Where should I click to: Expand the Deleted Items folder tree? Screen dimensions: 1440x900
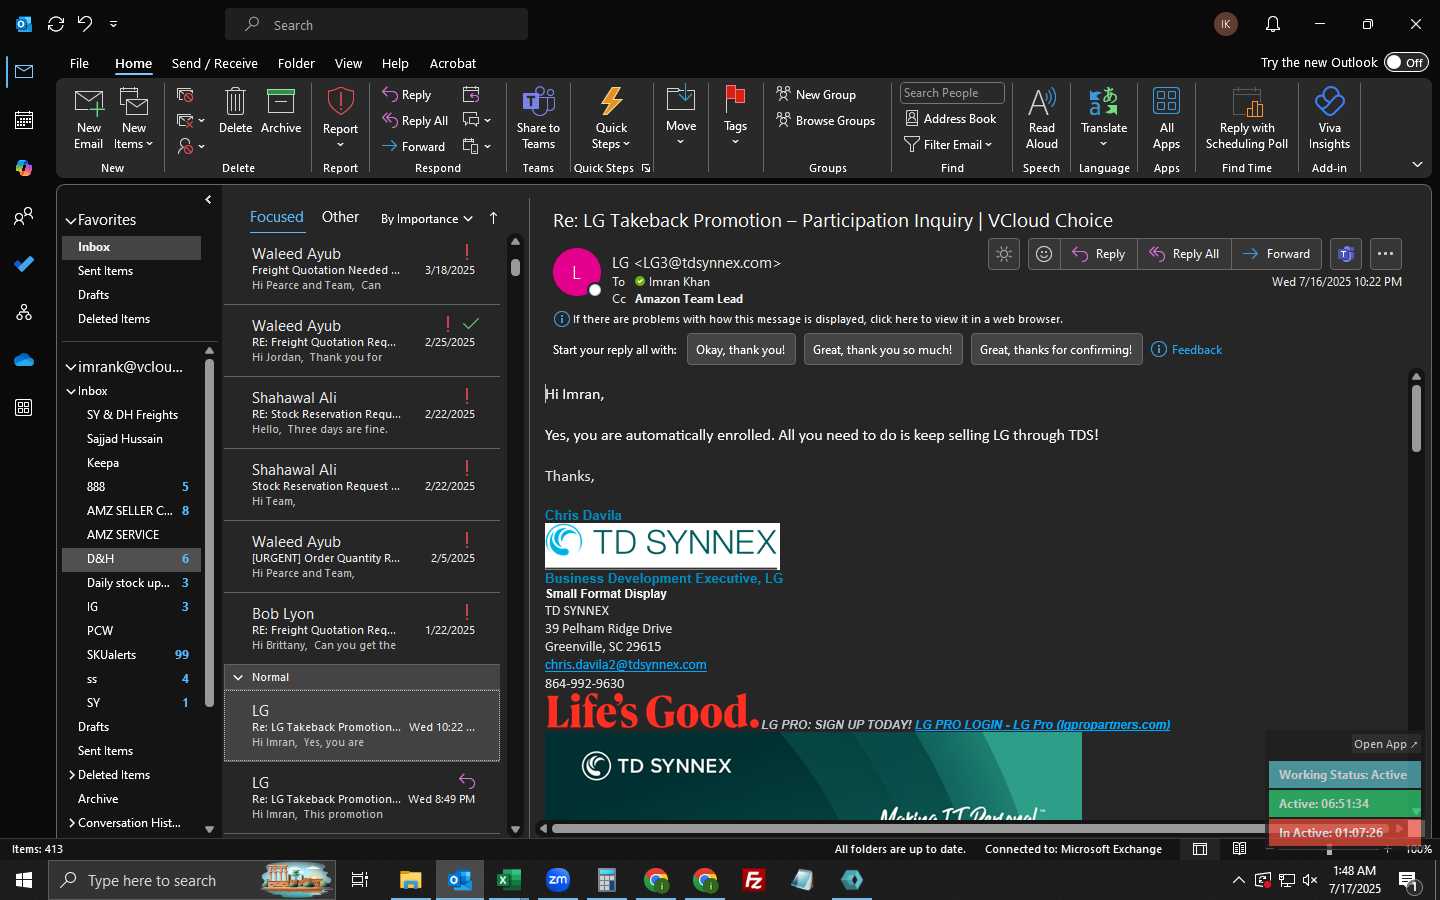[x=72, y=775]
